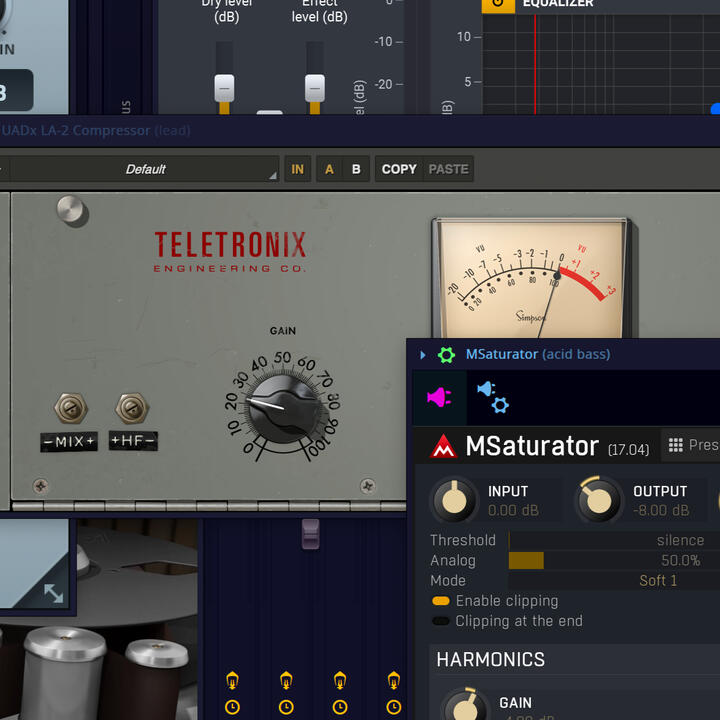Open the blue plug settings icon
The width and height of the screenshot is (720, 720).
click(x=492, y=397)
